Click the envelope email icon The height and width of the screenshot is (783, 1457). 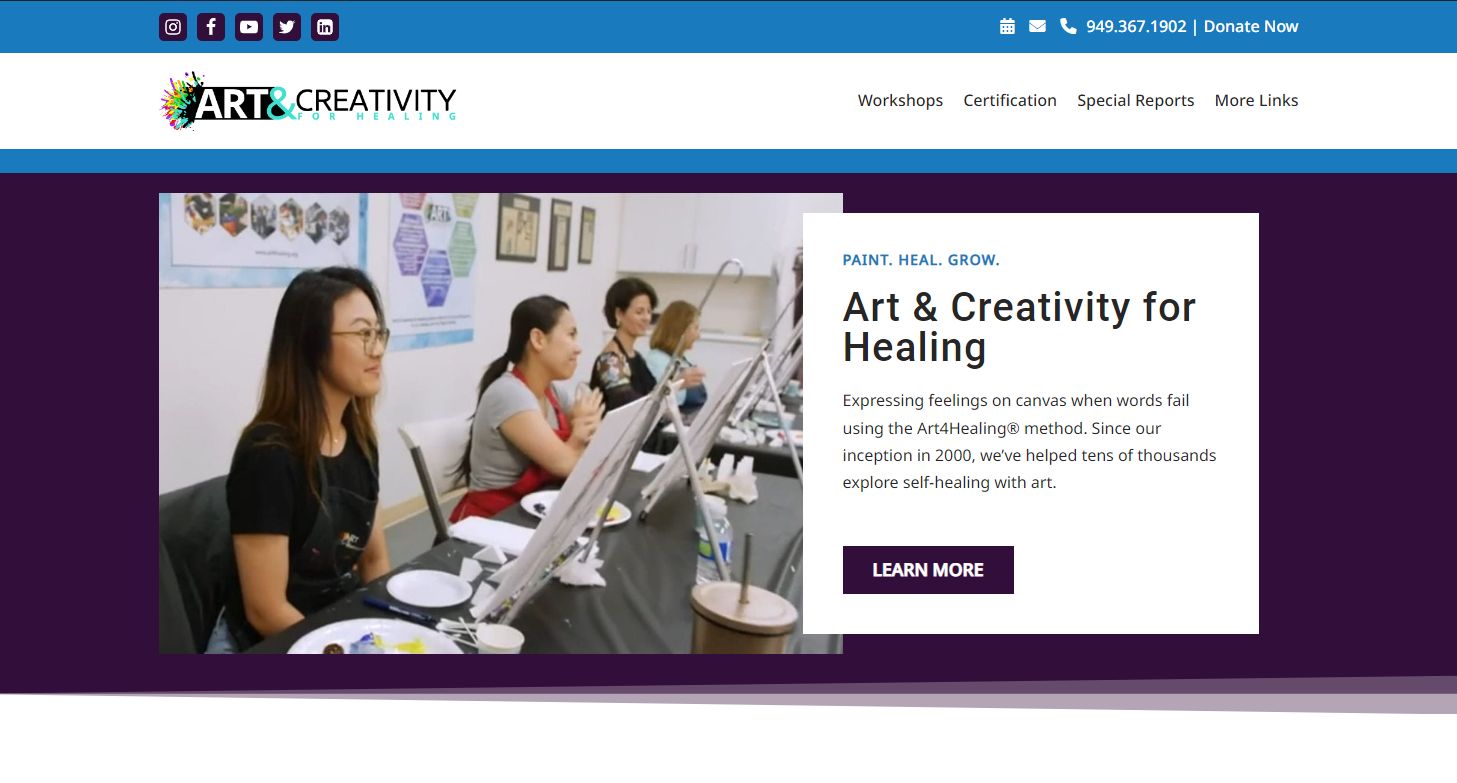[1037, 26]
